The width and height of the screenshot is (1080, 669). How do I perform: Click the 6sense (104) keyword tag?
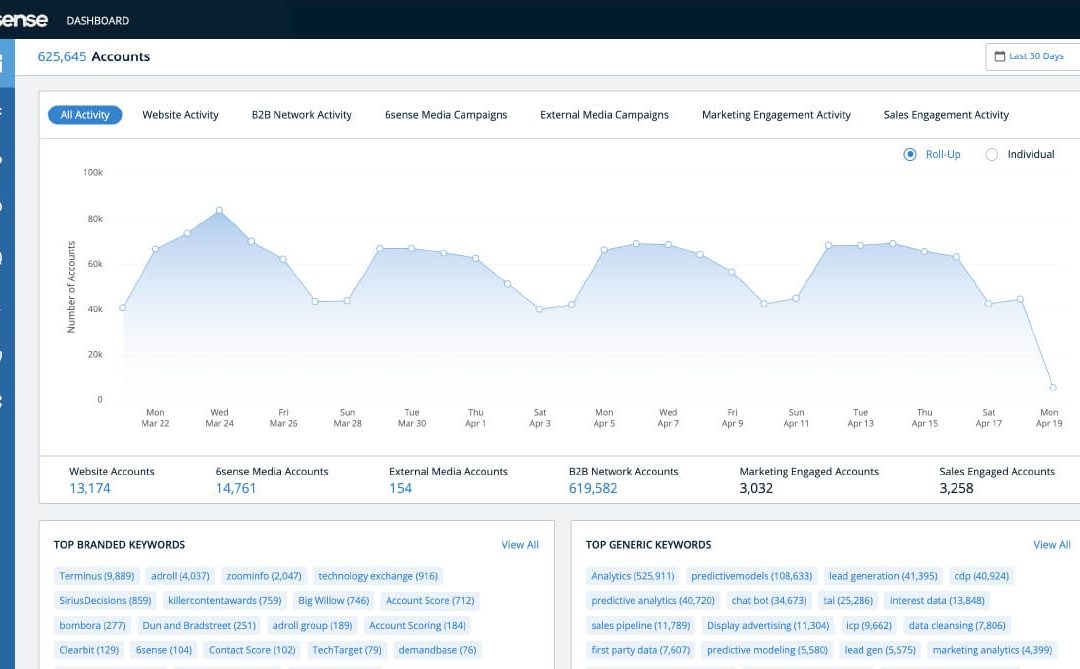(x=164, y=650)
